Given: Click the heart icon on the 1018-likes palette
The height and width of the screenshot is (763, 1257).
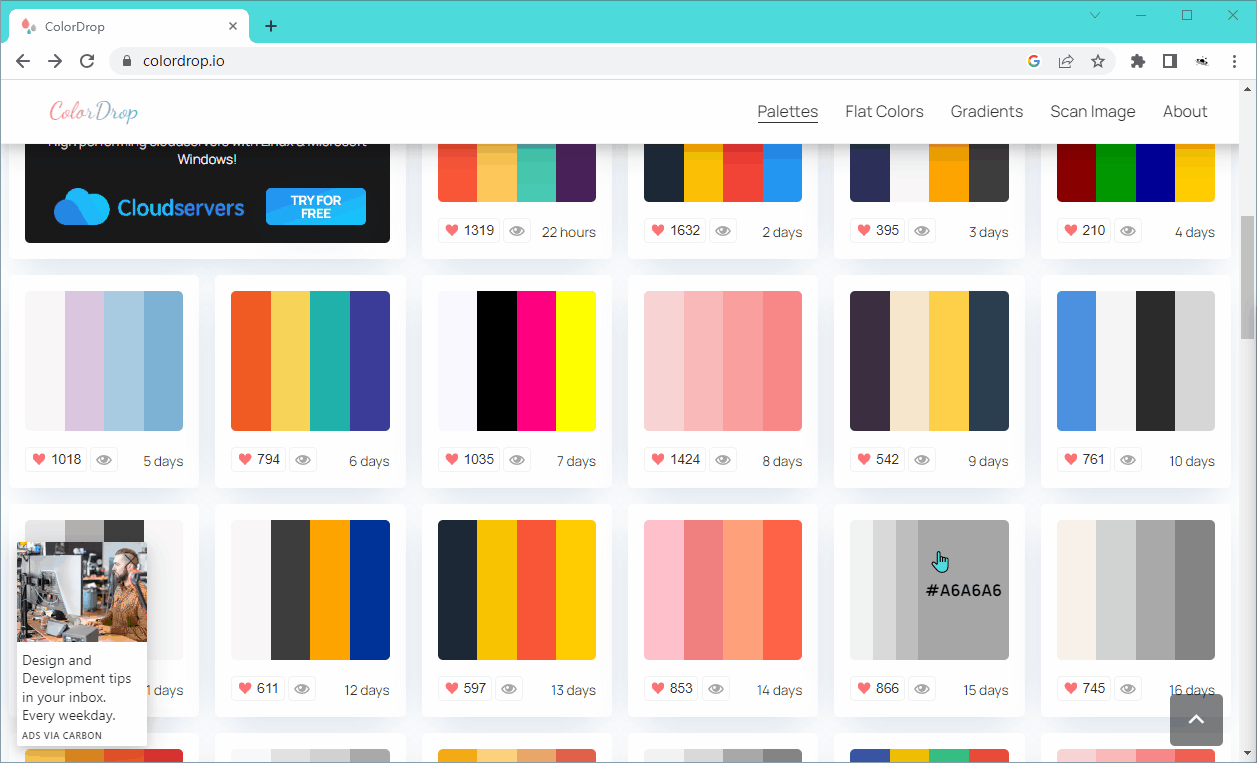Looking at the screenshot, I should point(40,459).
